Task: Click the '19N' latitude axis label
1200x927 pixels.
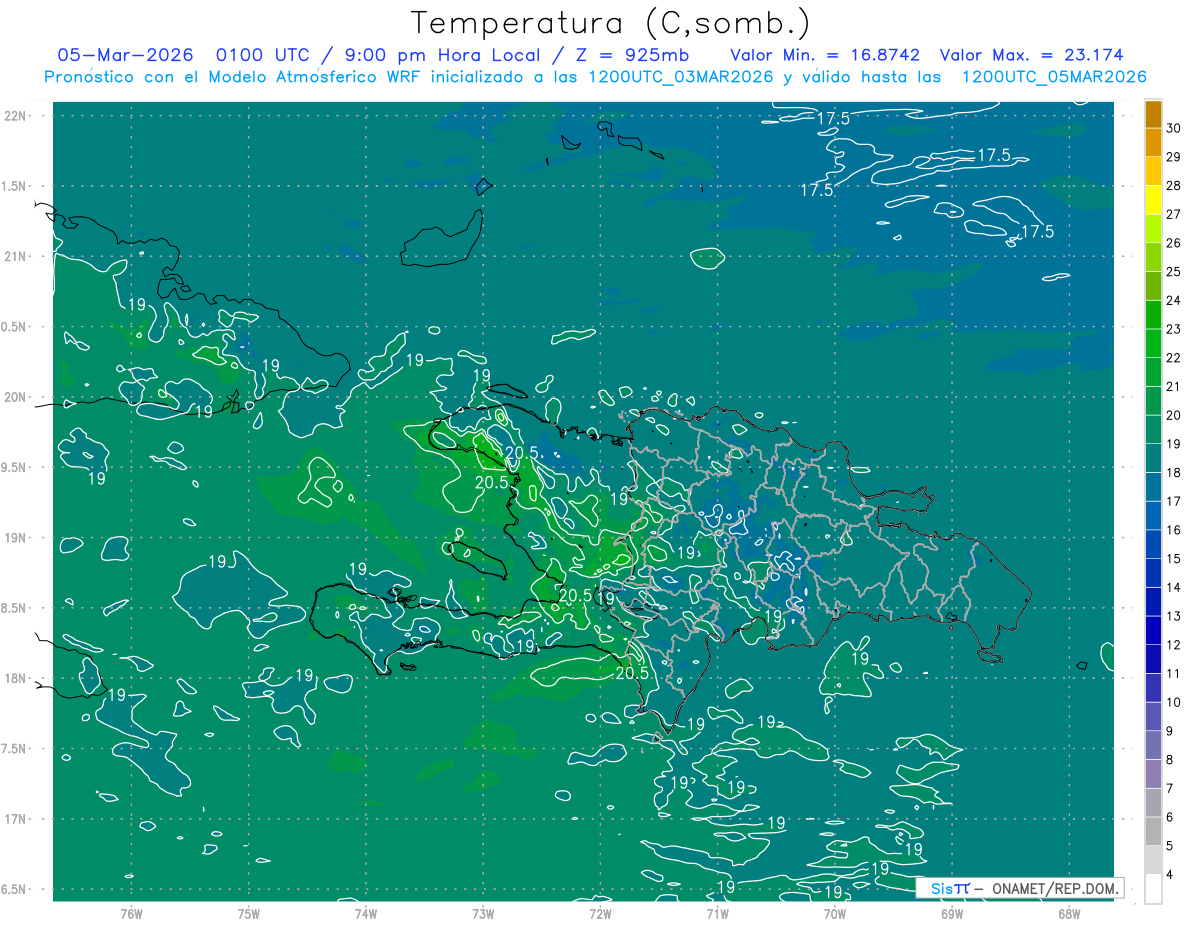Action: pyautogui.click(x=16, y=537)
